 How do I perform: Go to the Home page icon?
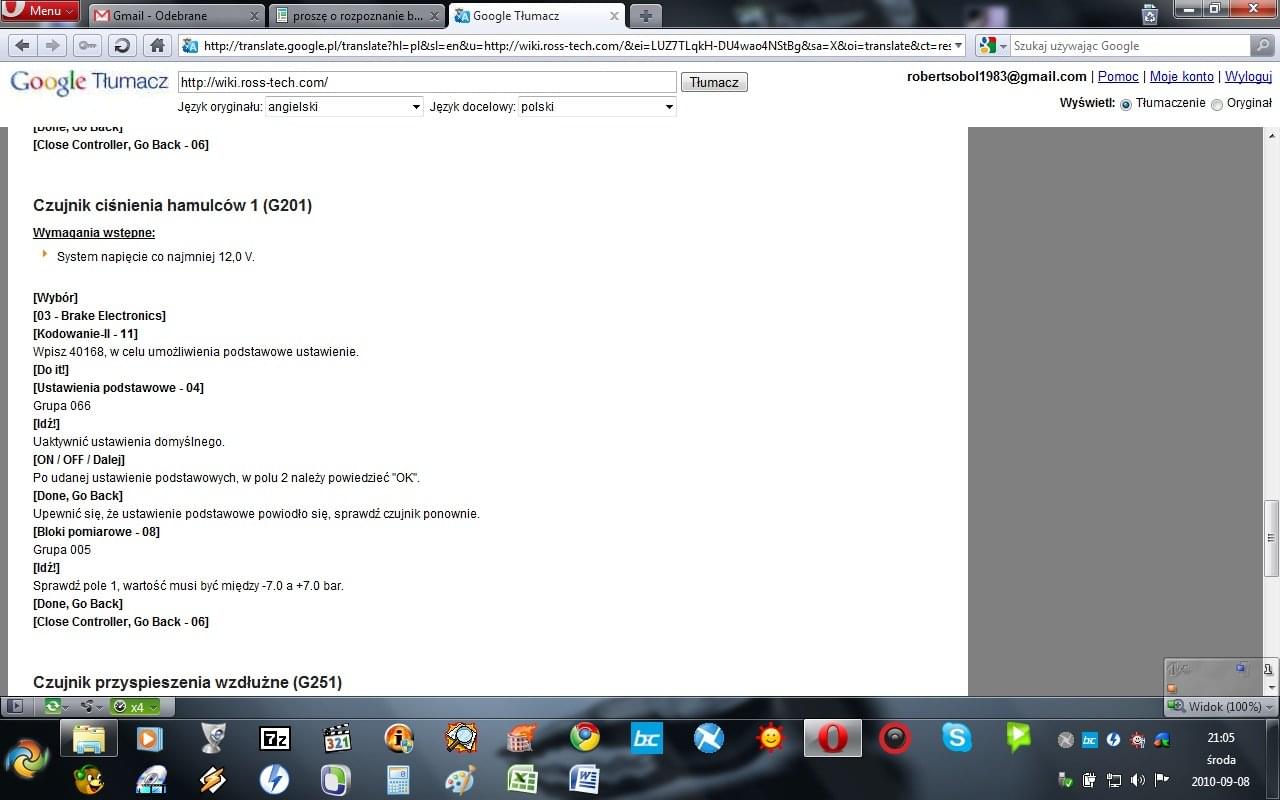click(156, 45)
